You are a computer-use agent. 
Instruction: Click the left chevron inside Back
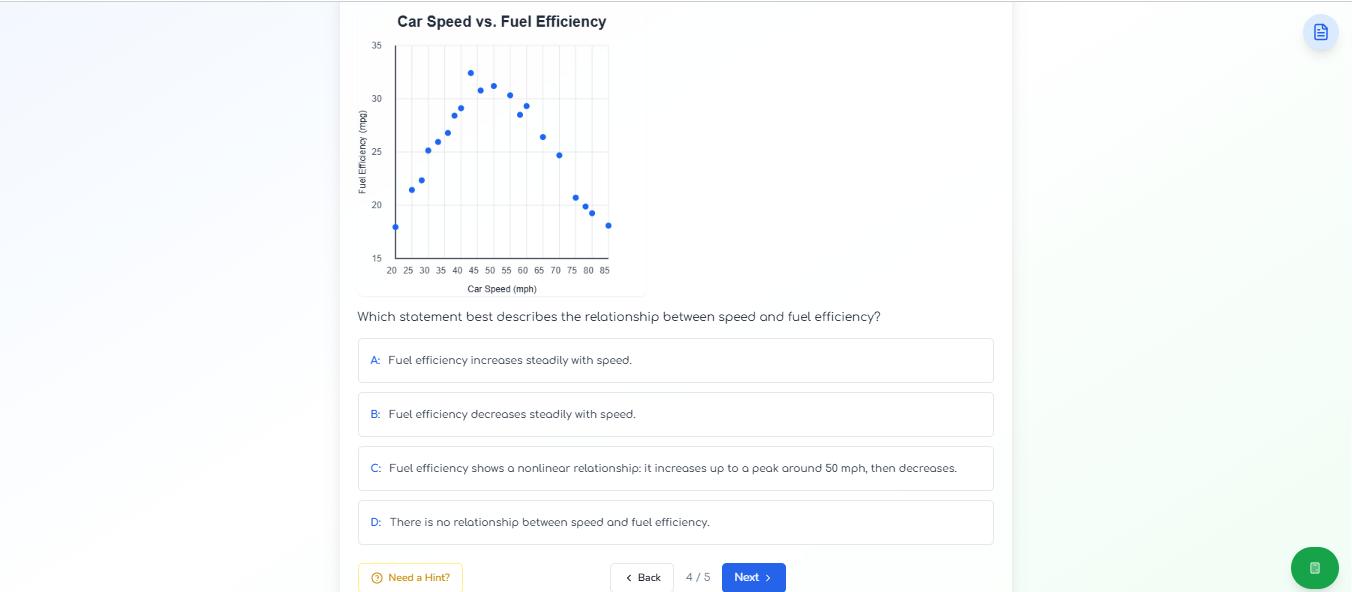point(629,578)
